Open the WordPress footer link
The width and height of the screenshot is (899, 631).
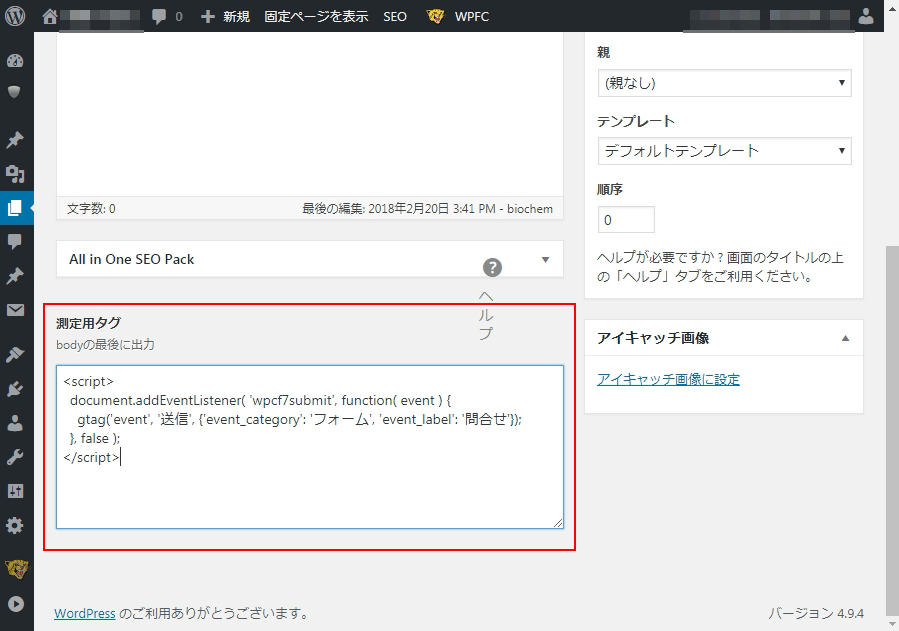85,613
